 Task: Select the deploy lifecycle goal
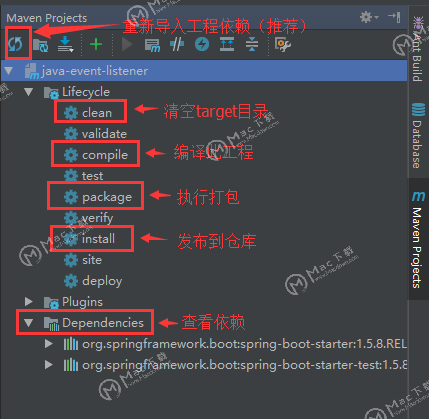tap(93, 281)
